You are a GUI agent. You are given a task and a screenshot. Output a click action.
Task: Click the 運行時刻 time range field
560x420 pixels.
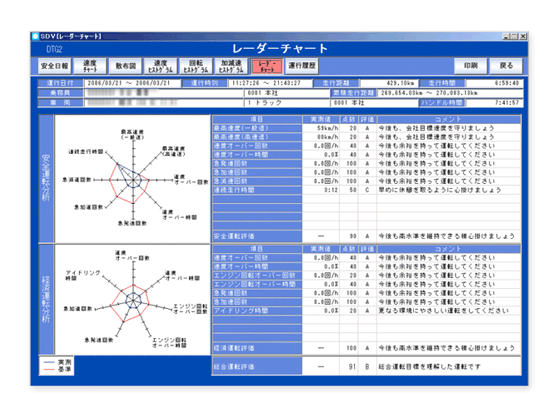pos(270,83)
